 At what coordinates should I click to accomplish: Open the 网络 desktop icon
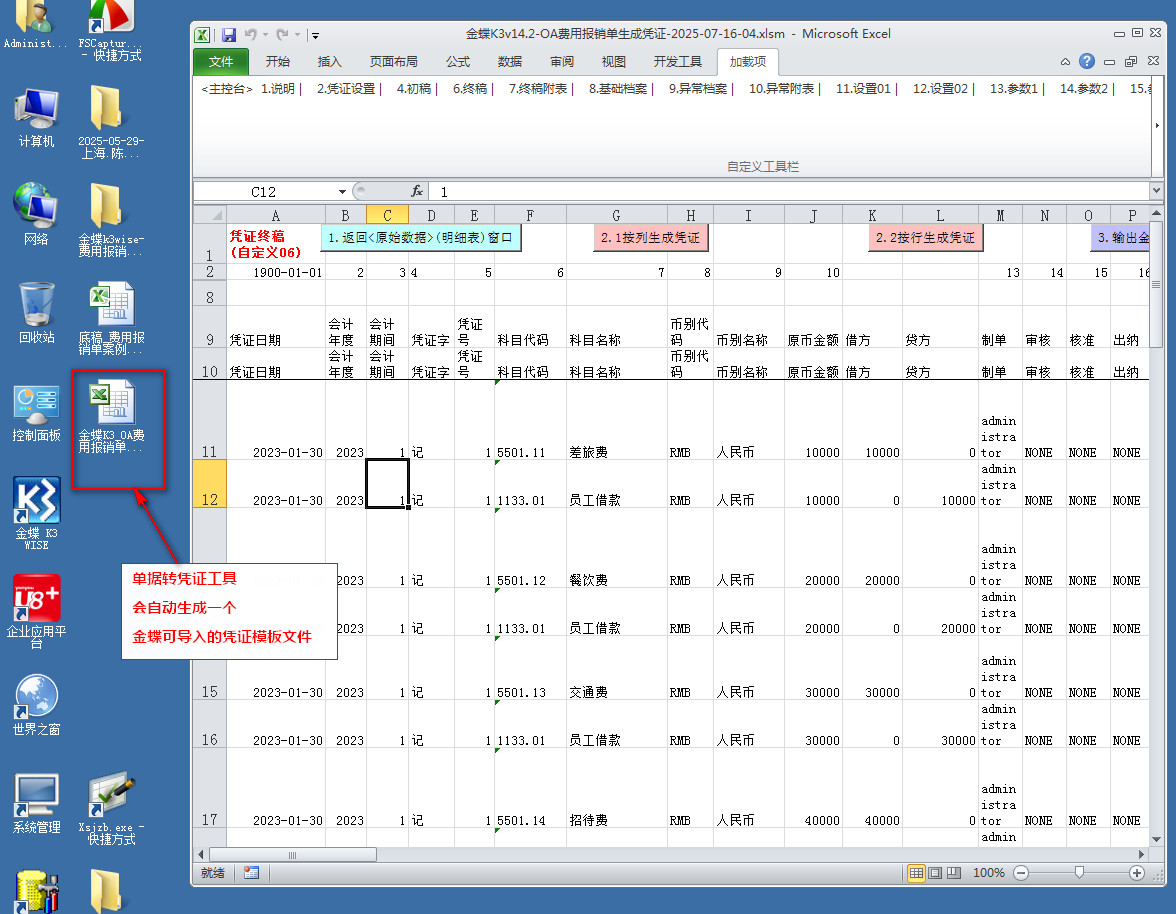pos(36,214)
